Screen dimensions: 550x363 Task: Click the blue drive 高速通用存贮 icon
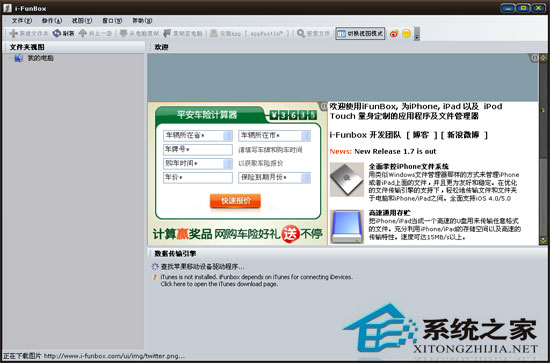347,226
